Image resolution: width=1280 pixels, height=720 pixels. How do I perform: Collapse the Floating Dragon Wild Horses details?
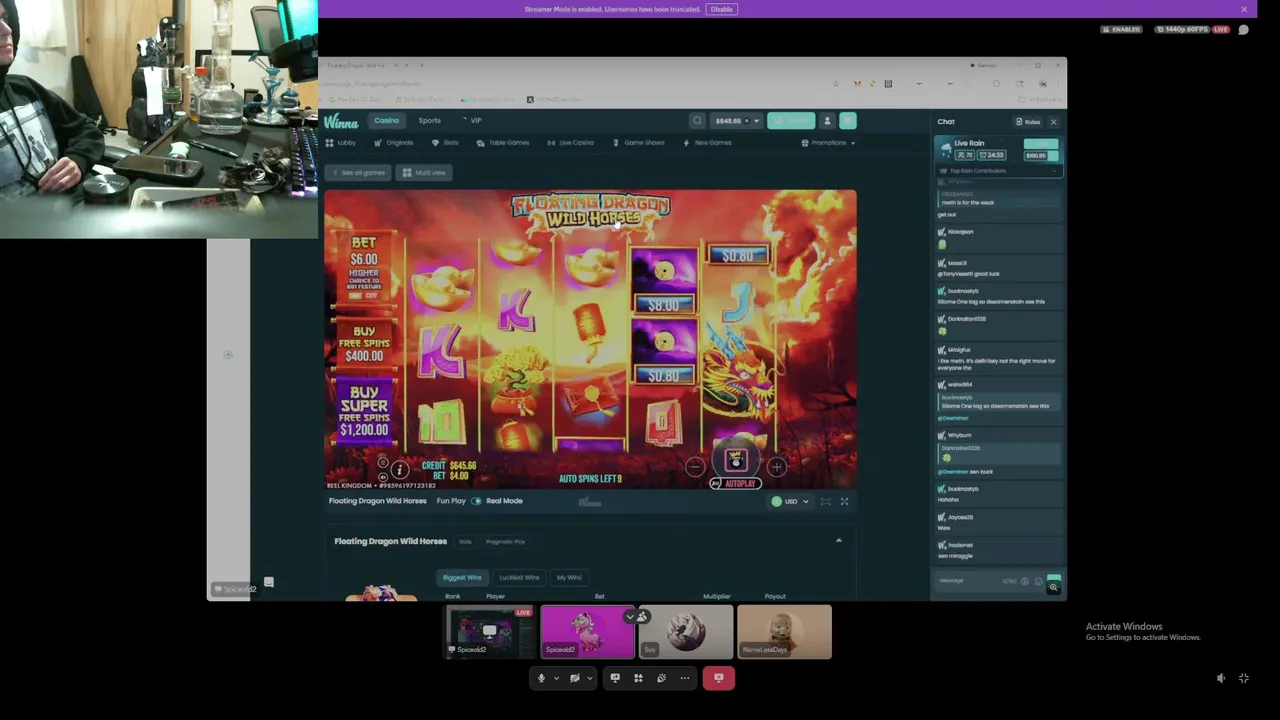click(839, 541)
